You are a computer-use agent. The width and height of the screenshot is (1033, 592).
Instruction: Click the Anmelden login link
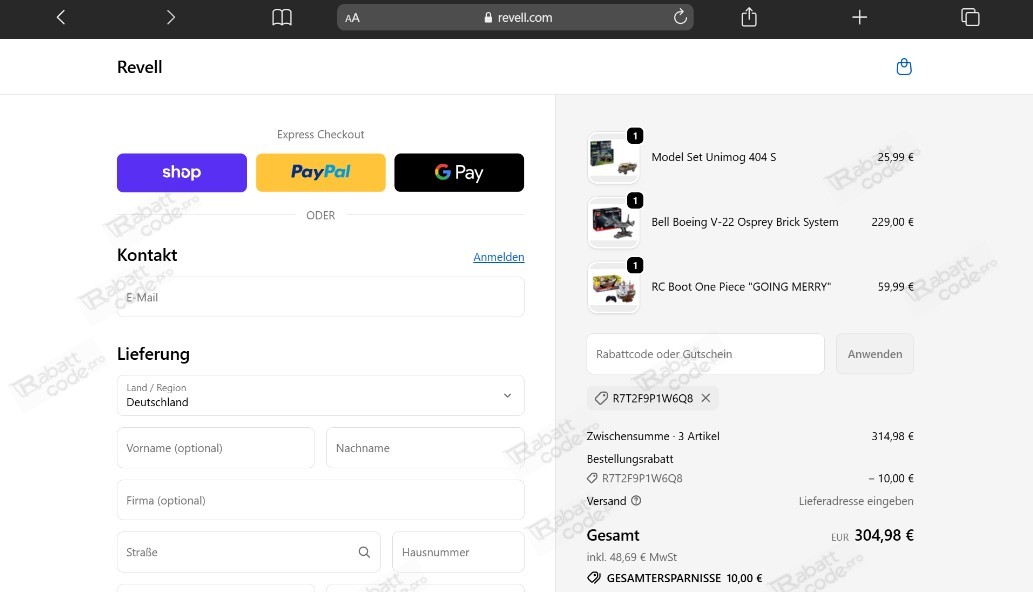coord(498,257)
